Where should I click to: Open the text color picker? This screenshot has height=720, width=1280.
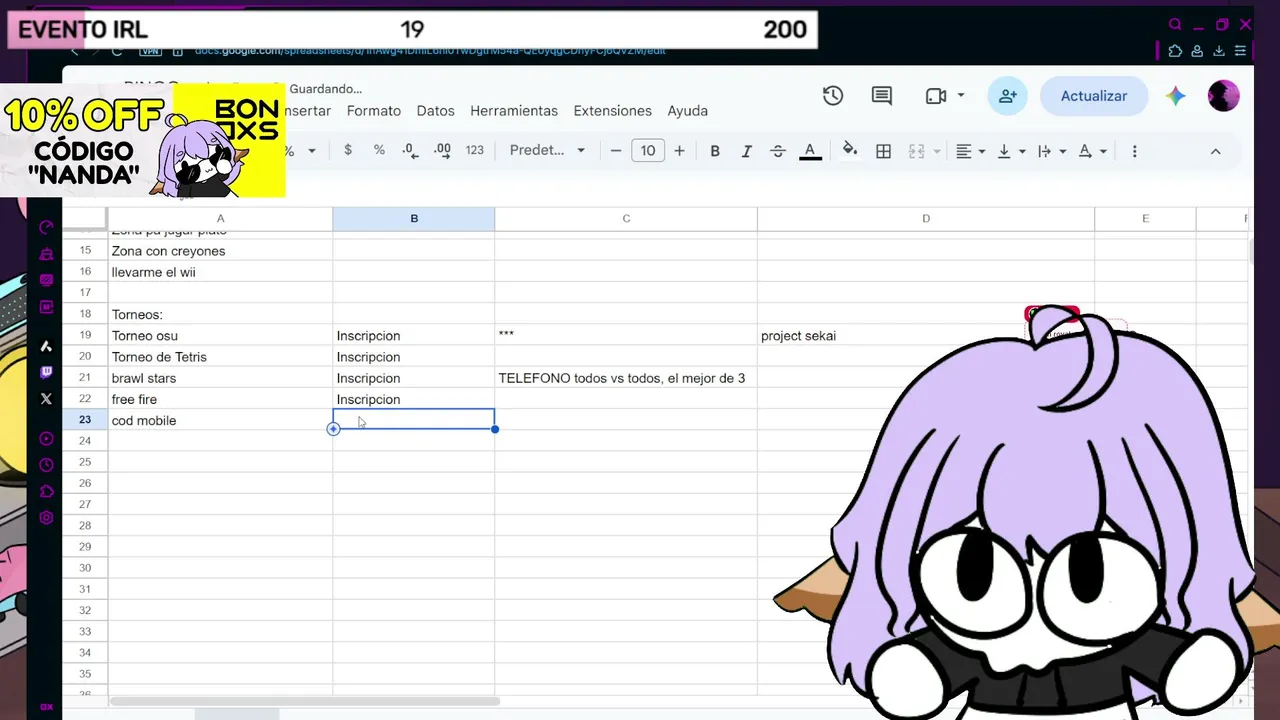point(810,151)
